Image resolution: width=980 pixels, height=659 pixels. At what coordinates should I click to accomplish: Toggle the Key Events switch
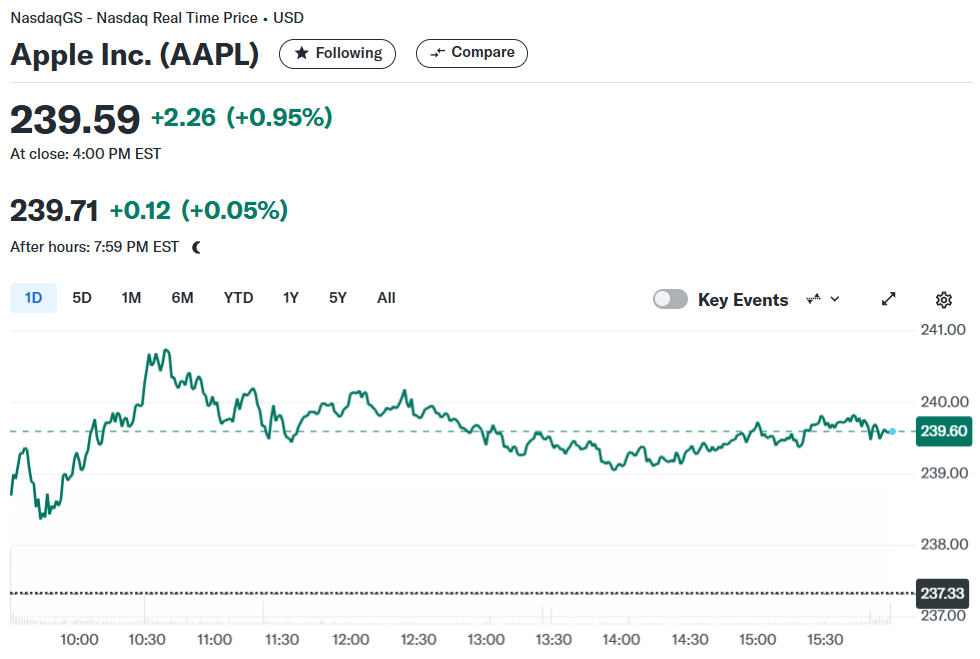coord(670,299)
